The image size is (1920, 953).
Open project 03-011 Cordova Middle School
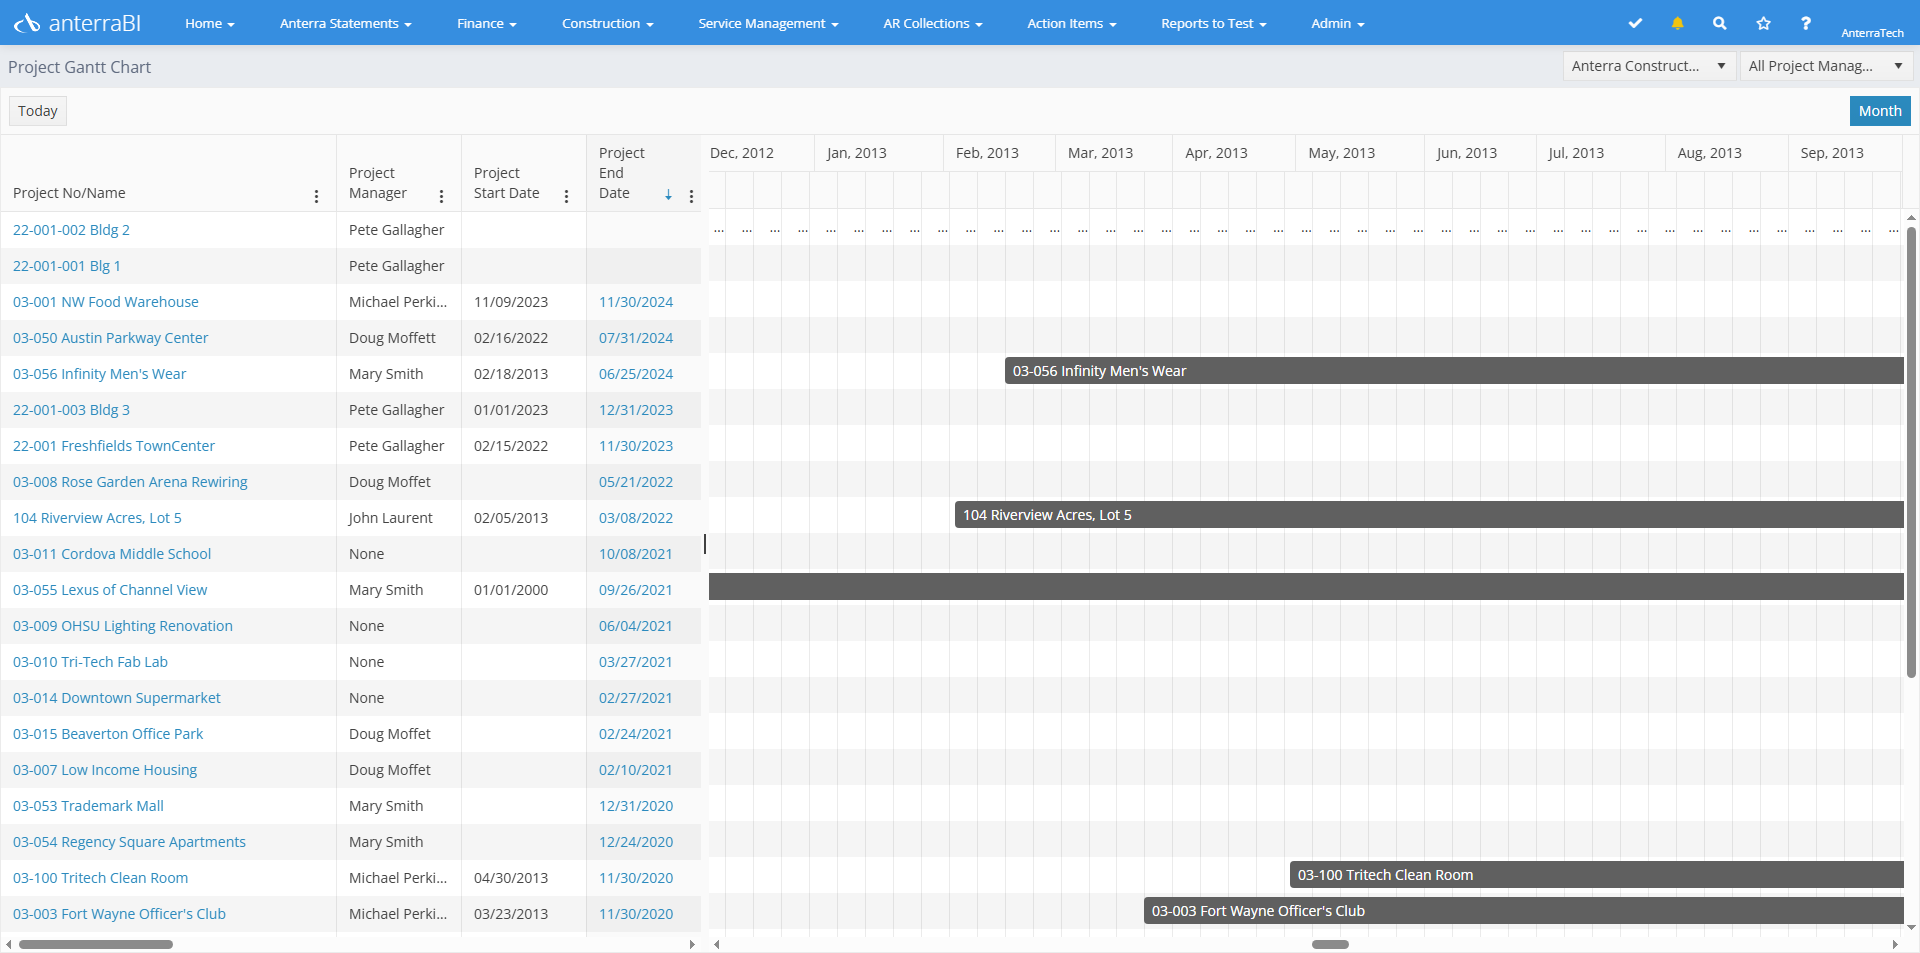[112, 554]
